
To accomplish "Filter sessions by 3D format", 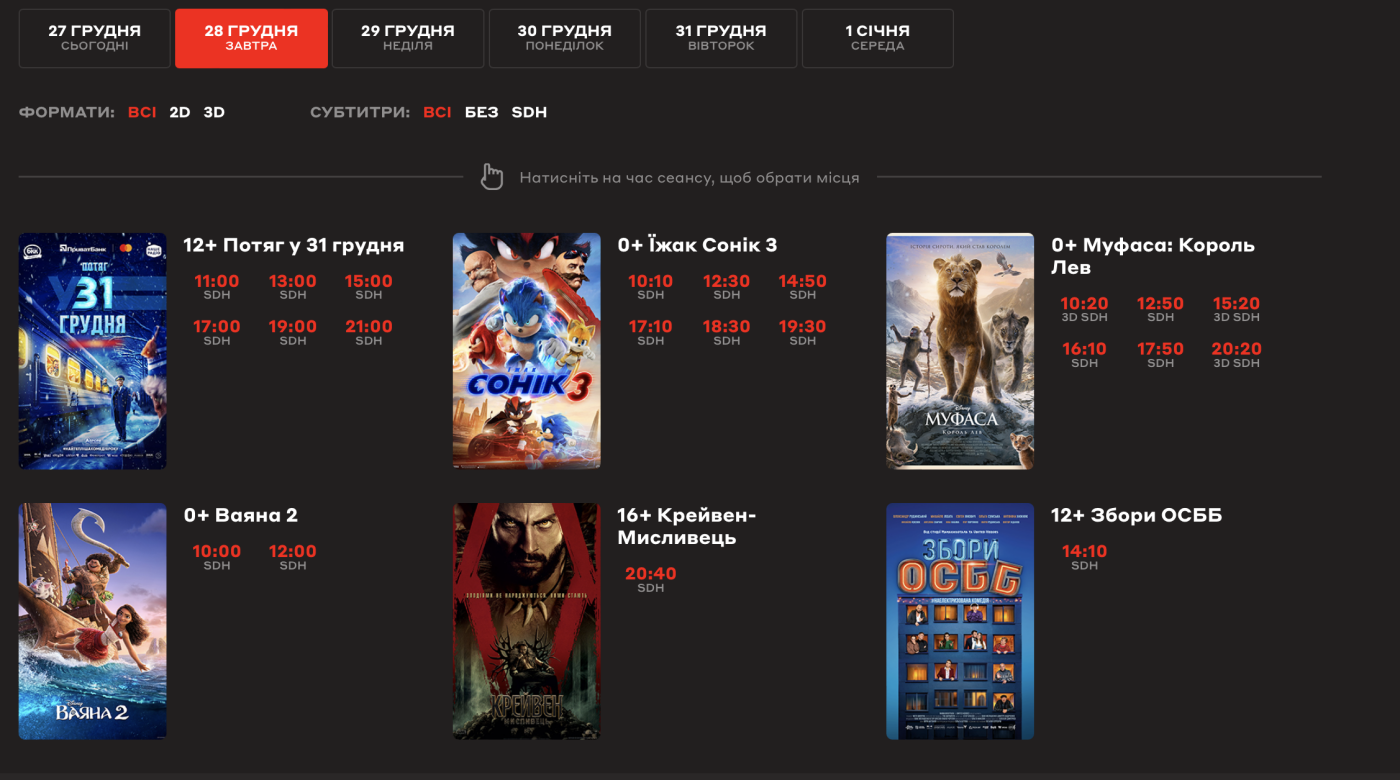I will coord(214,113).
